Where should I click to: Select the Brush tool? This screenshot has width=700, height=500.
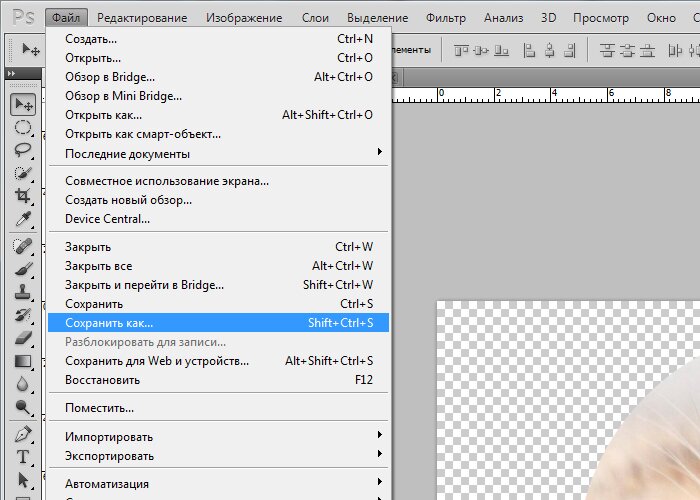(x=23, y=269)
